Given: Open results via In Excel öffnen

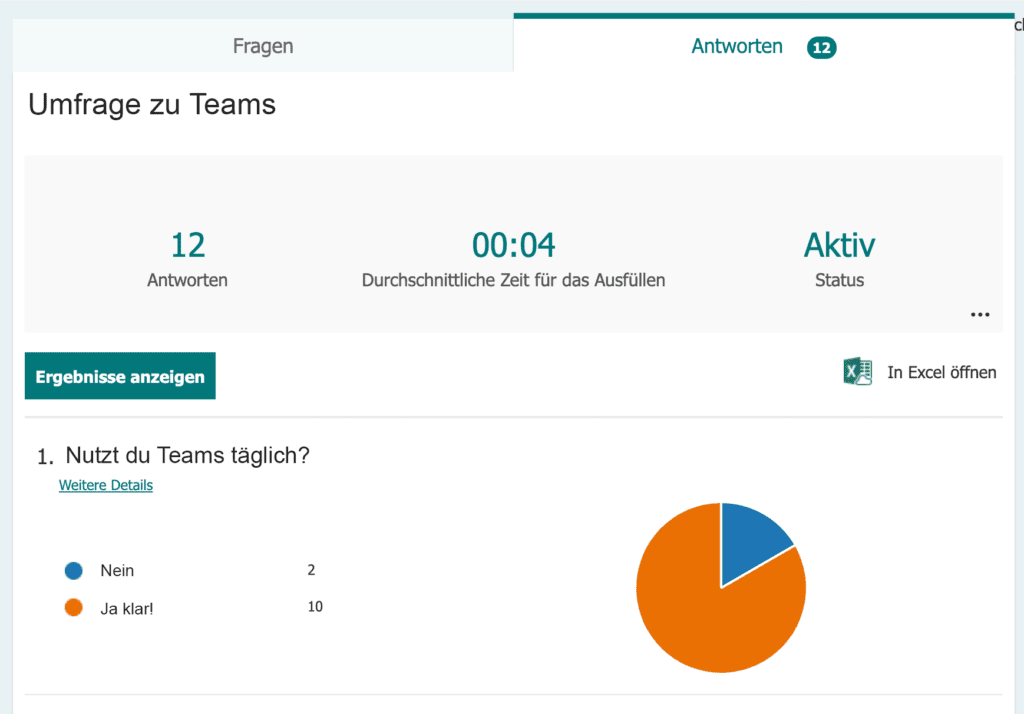Looking at the screenshot, I should pyautogui.click(x=941, y=372).
